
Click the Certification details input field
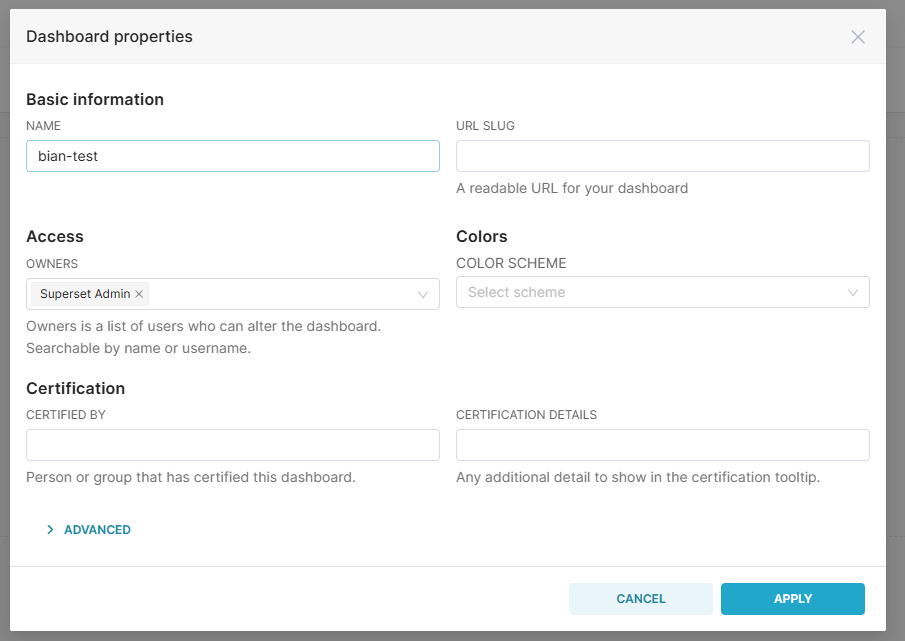pyautogui.click(x=663, y=445)
